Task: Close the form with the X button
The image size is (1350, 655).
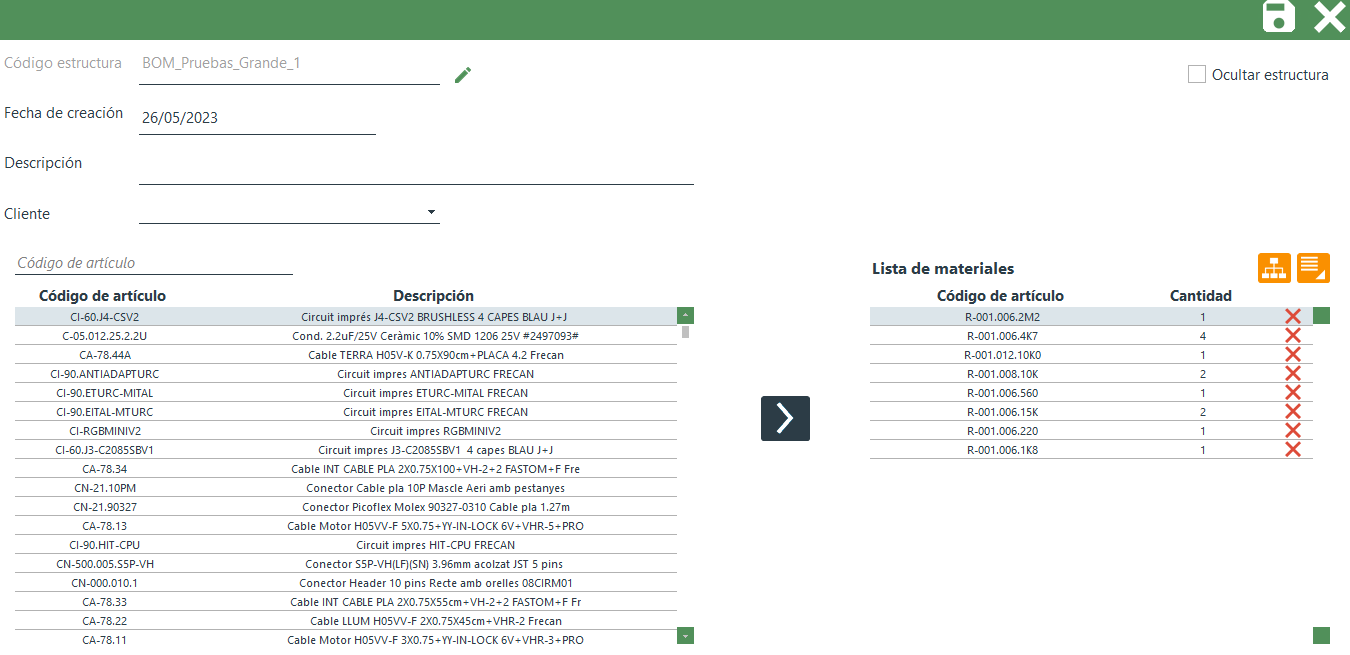Action: [1329, 17]
